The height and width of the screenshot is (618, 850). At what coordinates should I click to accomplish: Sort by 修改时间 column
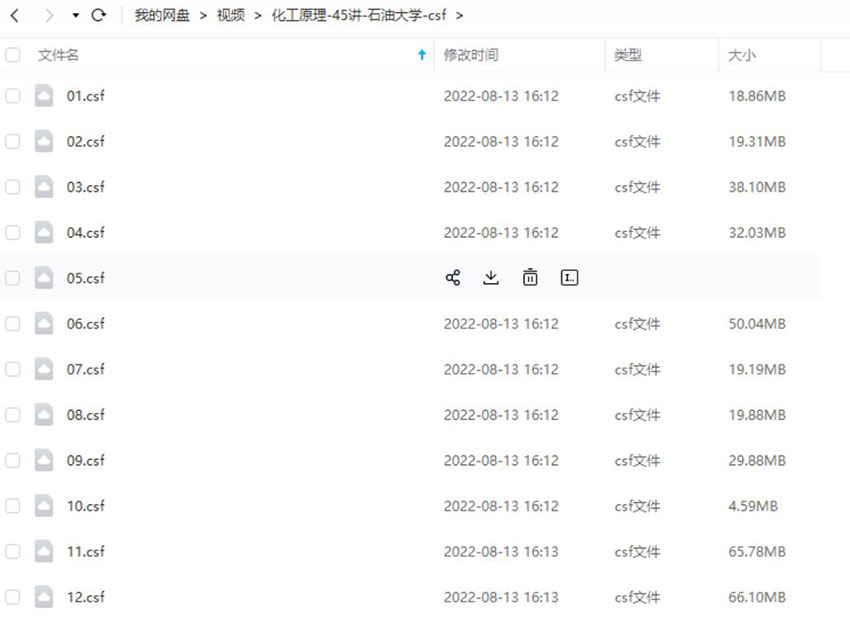click(x=471, y=55)
